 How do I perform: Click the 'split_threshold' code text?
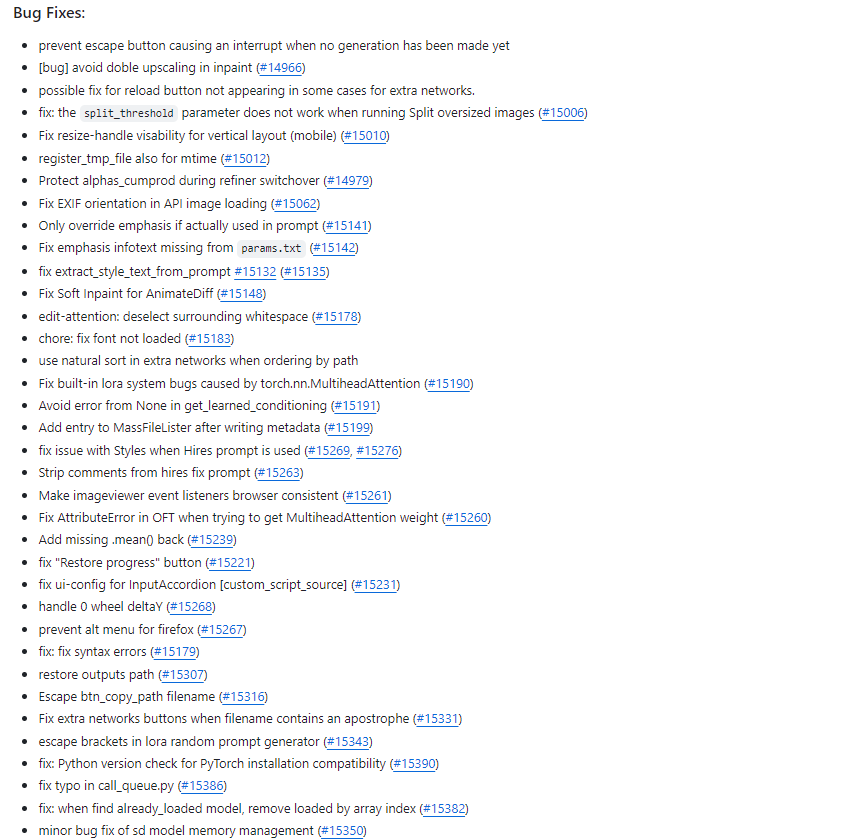coord(128,114)
